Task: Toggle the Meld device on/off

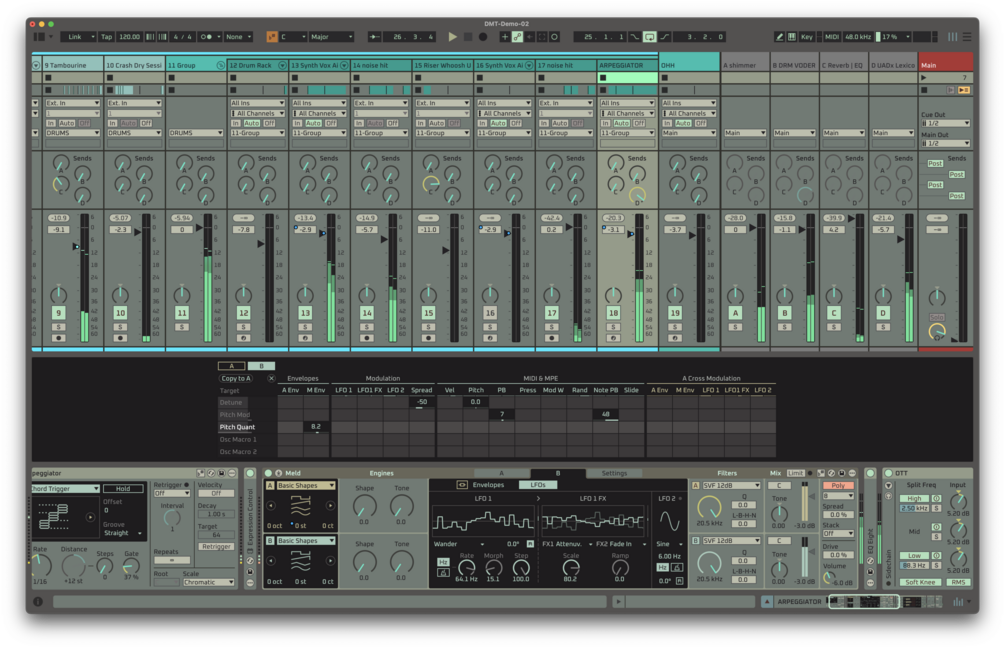Action: tap(269, 473)
